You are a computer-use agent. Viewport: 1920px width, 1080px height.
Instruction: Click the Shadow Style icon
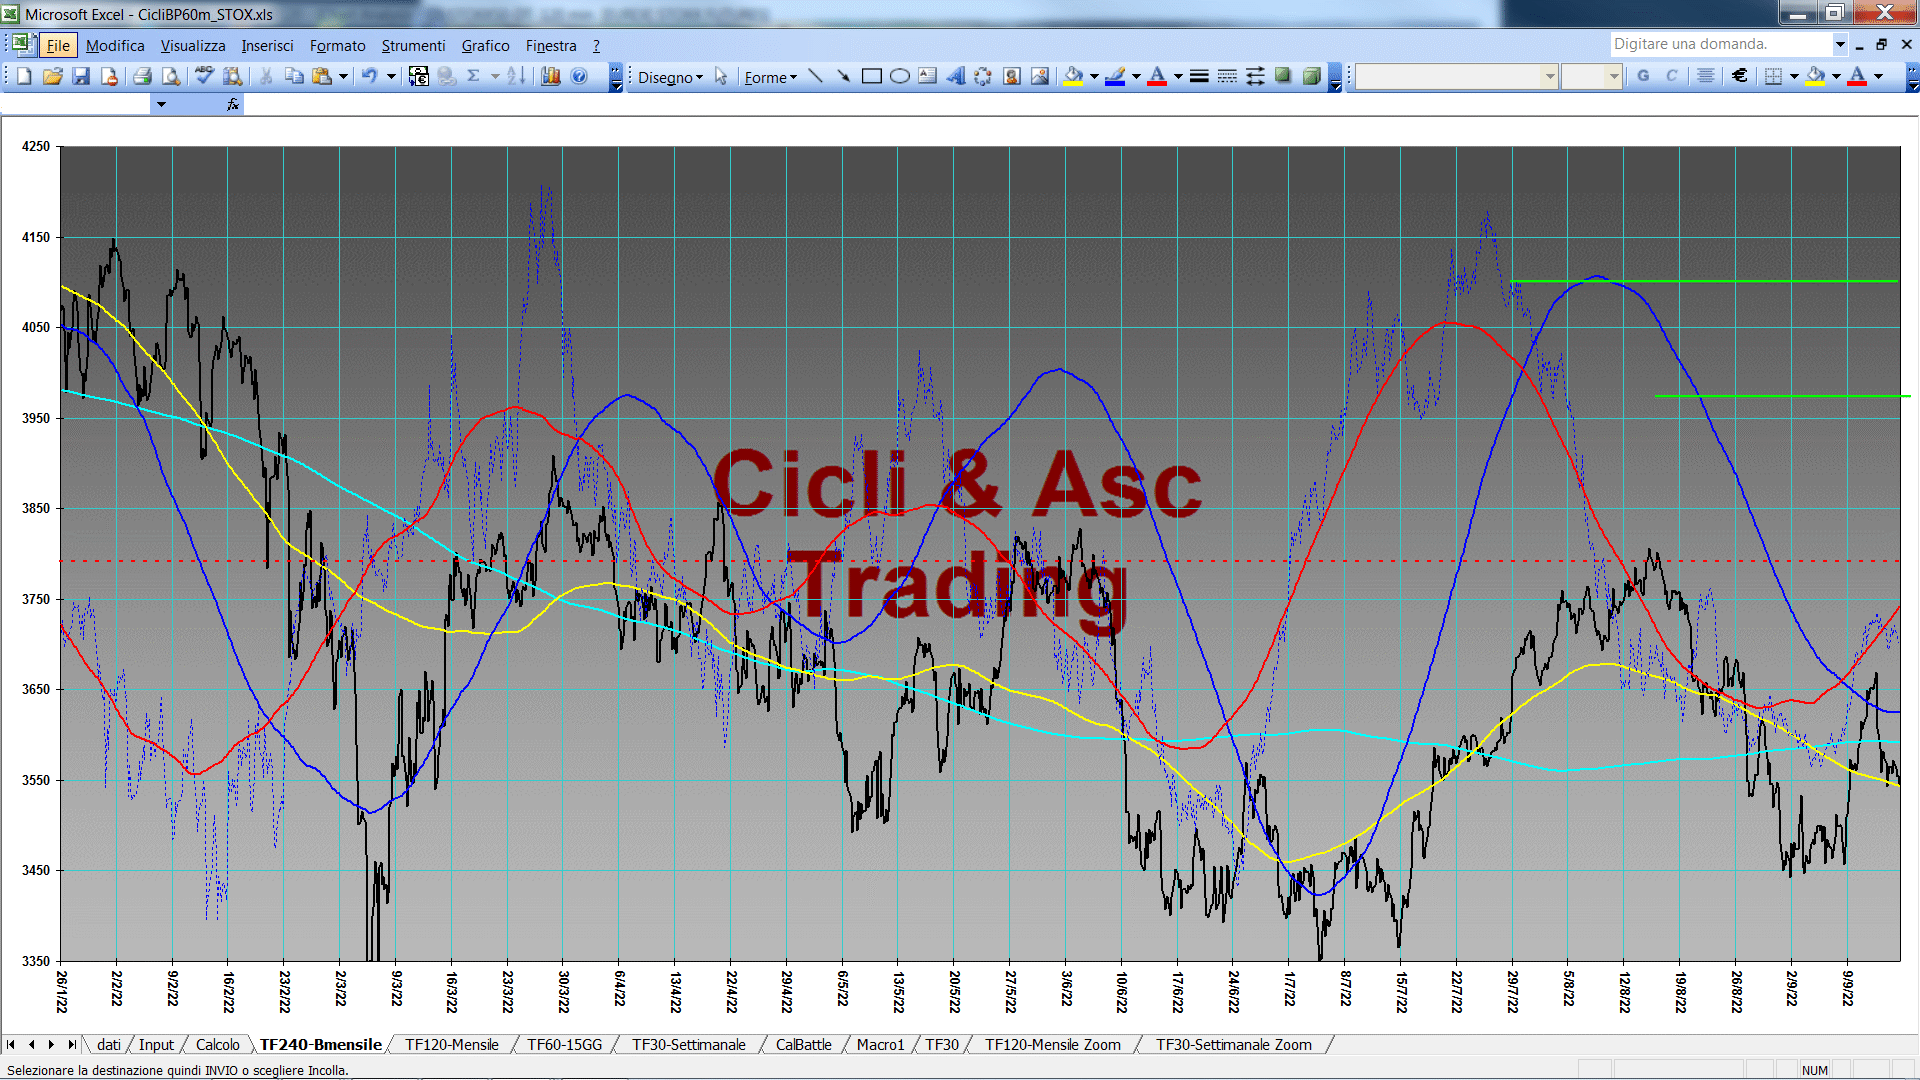[x=1283, y=76]
